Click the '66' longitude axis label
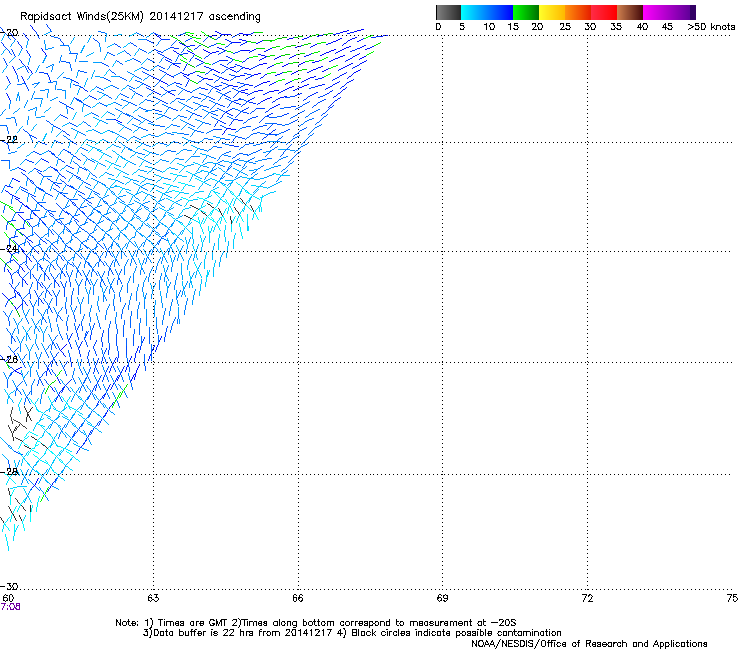Image resolution: width=740 pixels, height=650 pixels. pyautogui.click(x=298, y=598)
